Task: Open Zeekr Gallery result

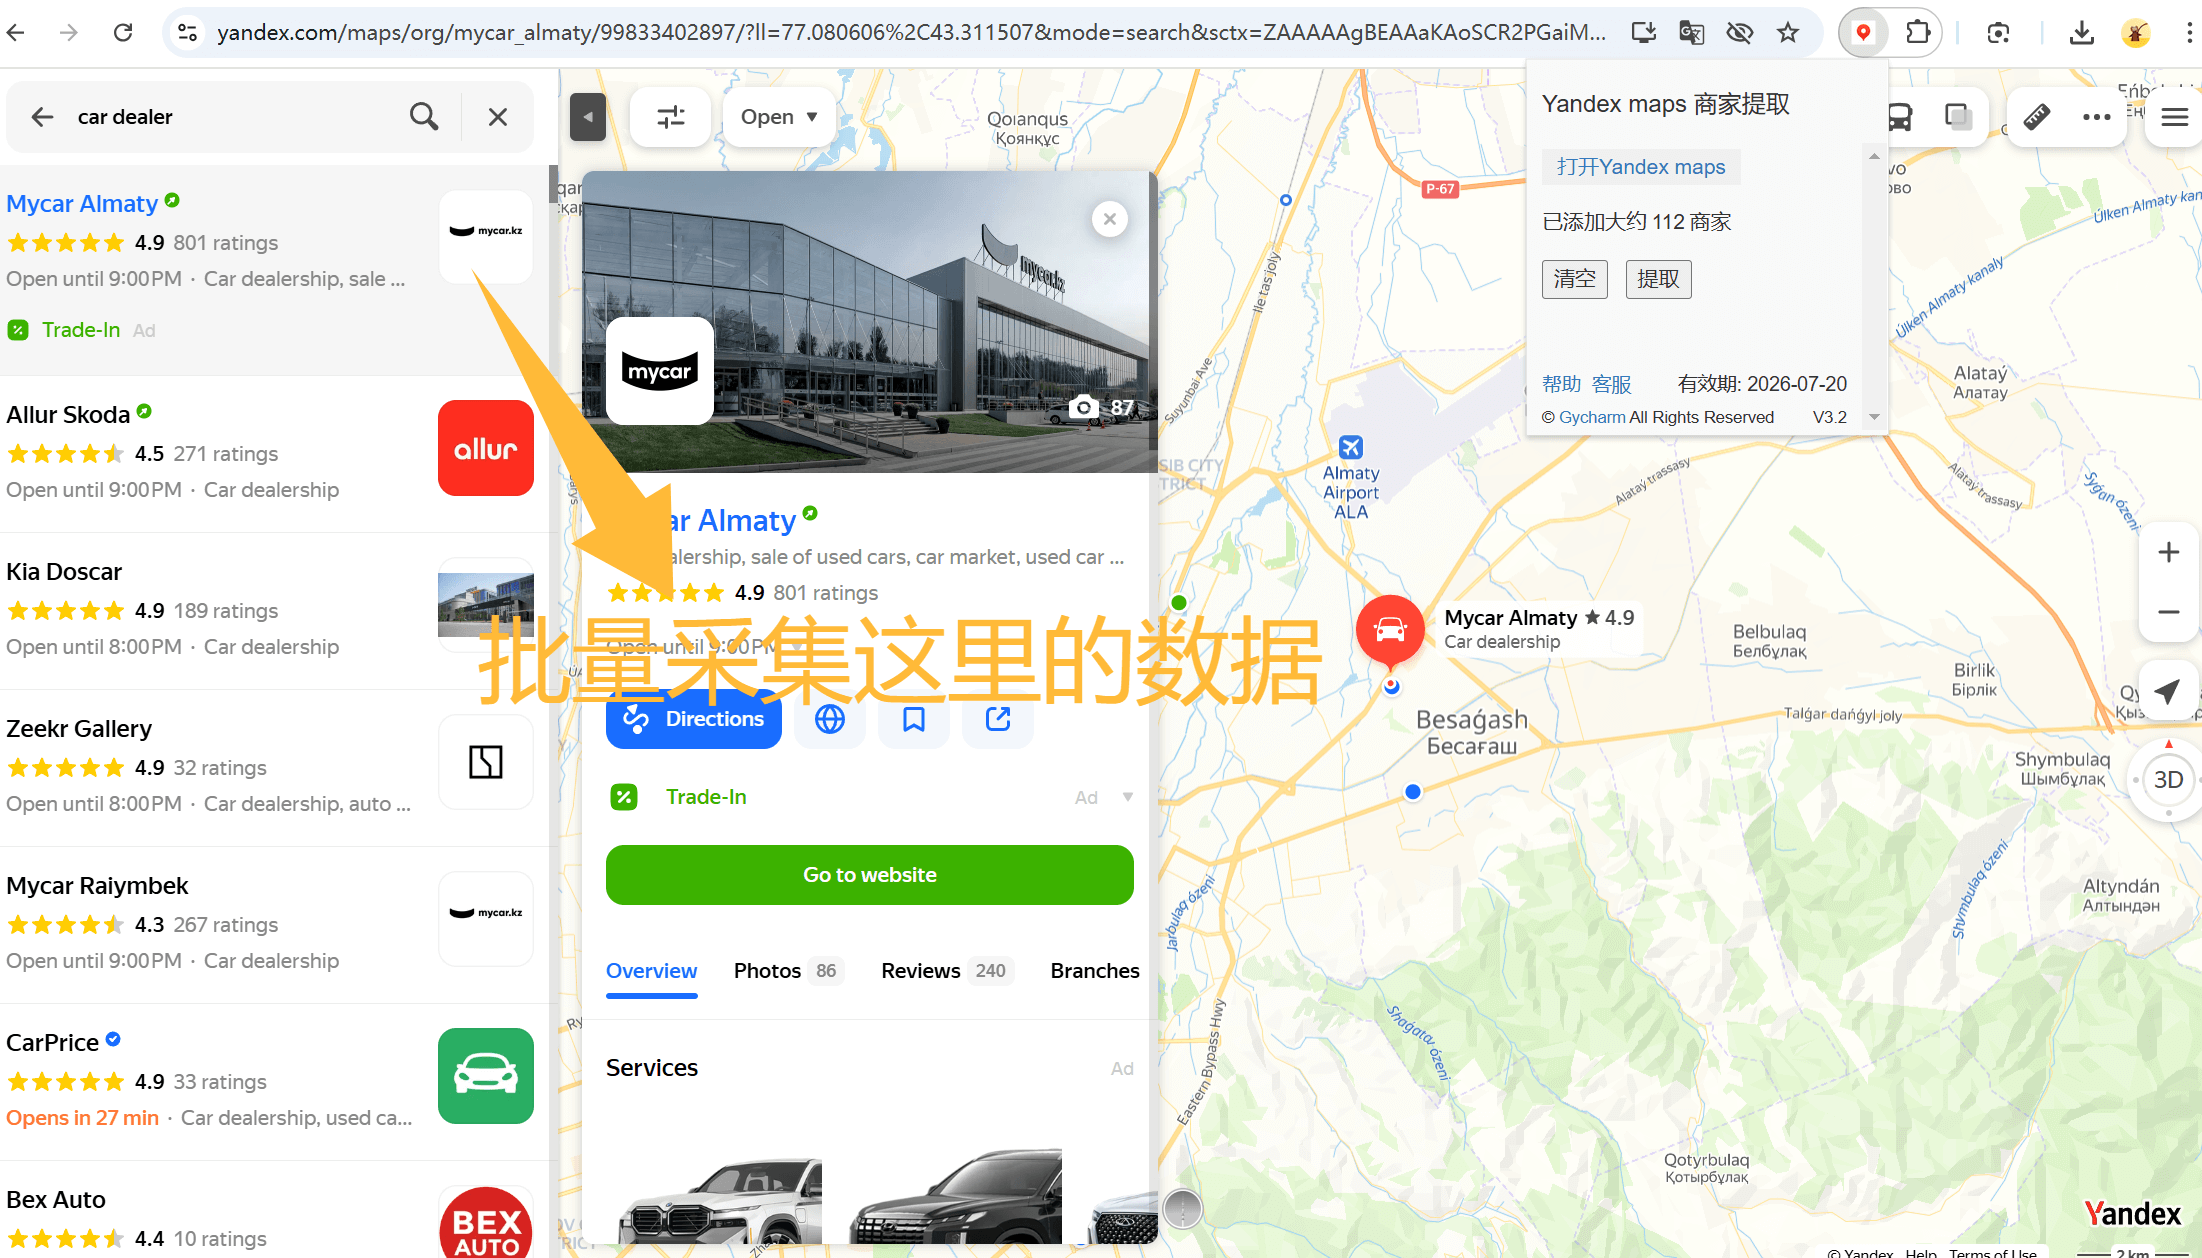Action: (79, 728)
